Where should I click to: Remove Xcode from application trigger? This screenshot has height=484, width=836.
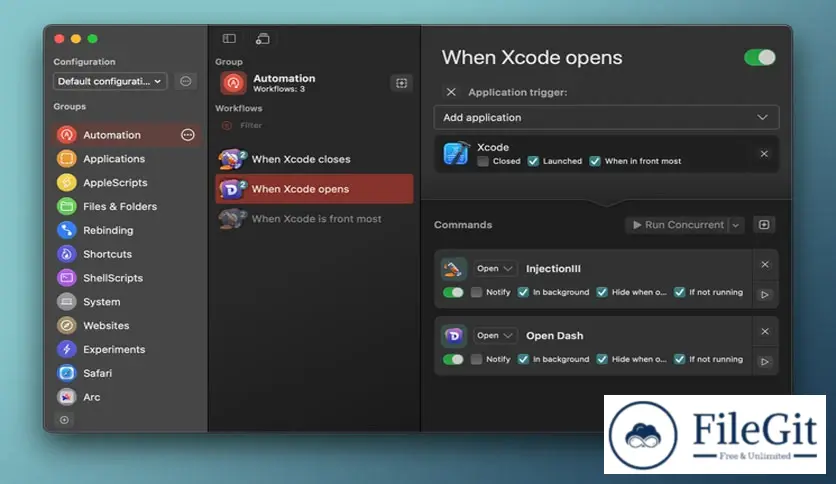point(764,154)
